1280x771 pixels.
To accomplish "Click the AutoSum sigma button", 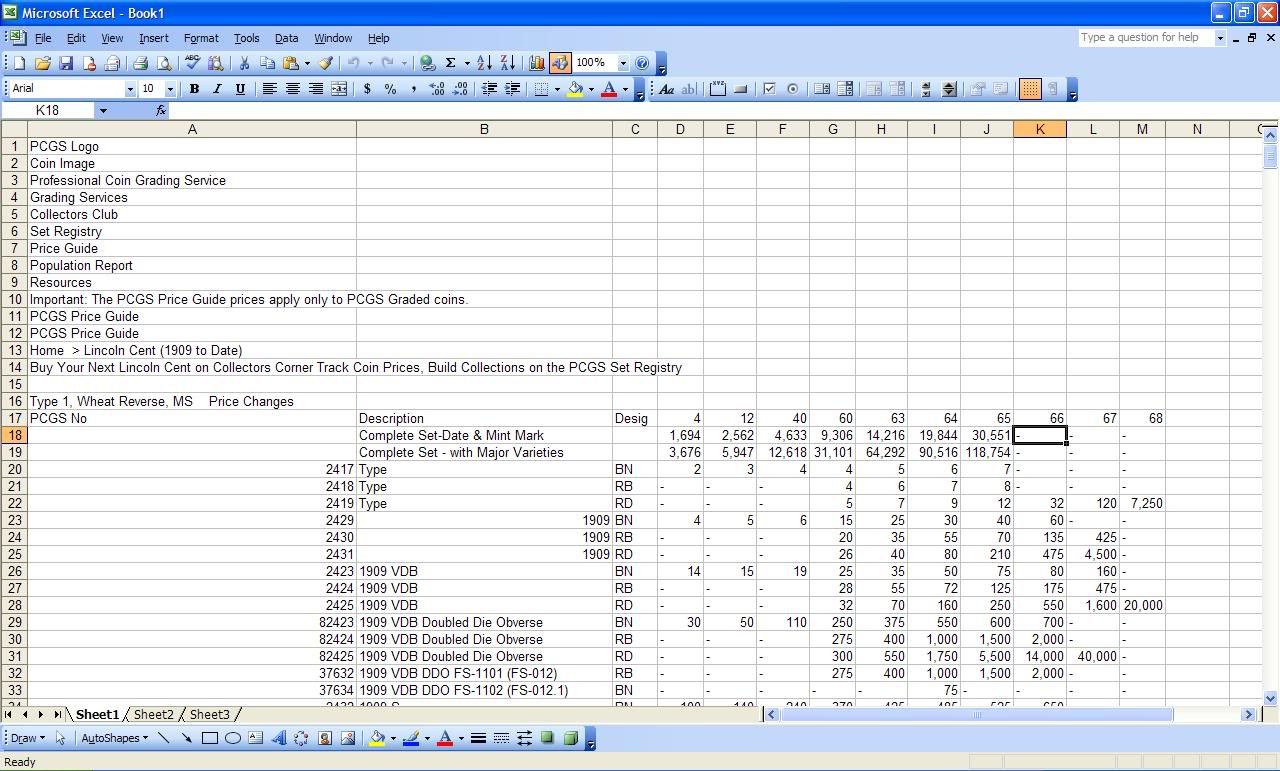I will tap(451, 63).
